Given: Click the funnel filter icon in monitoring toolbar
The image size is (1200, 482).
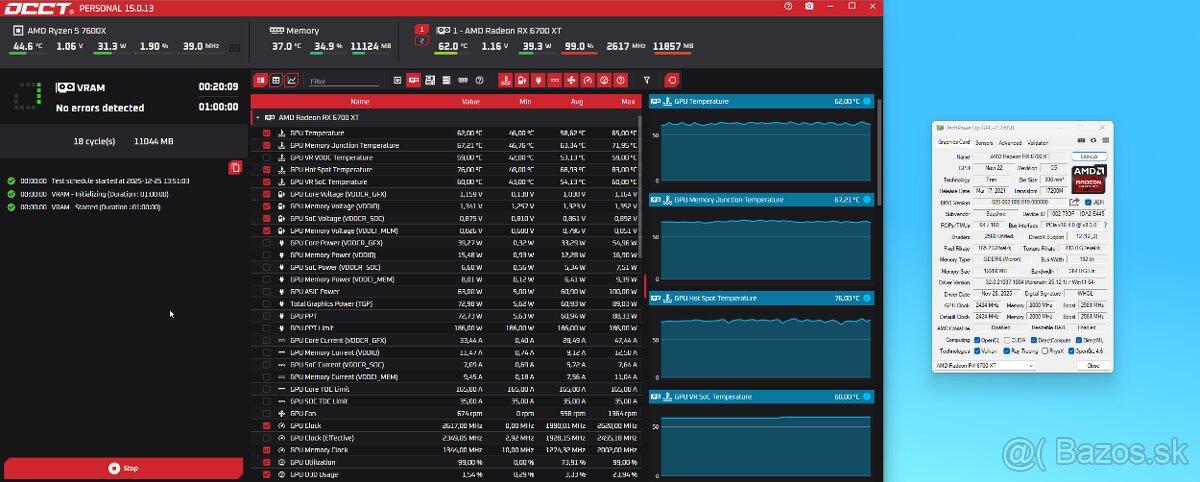Looking at the screenshot, I should click(x=647, y=80).
